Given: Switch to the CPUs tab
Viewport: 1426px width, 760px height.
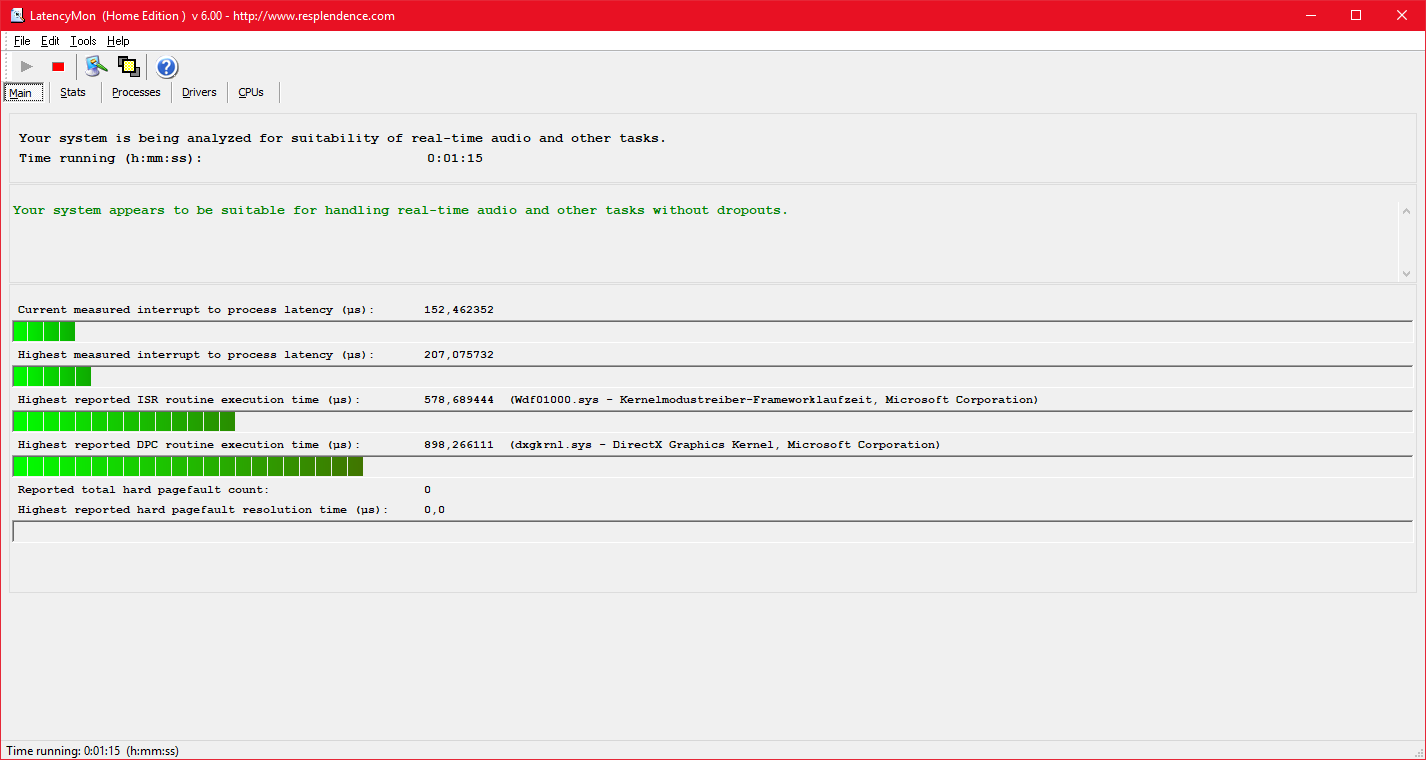Looking at the screenshot, I should point(251,92).
